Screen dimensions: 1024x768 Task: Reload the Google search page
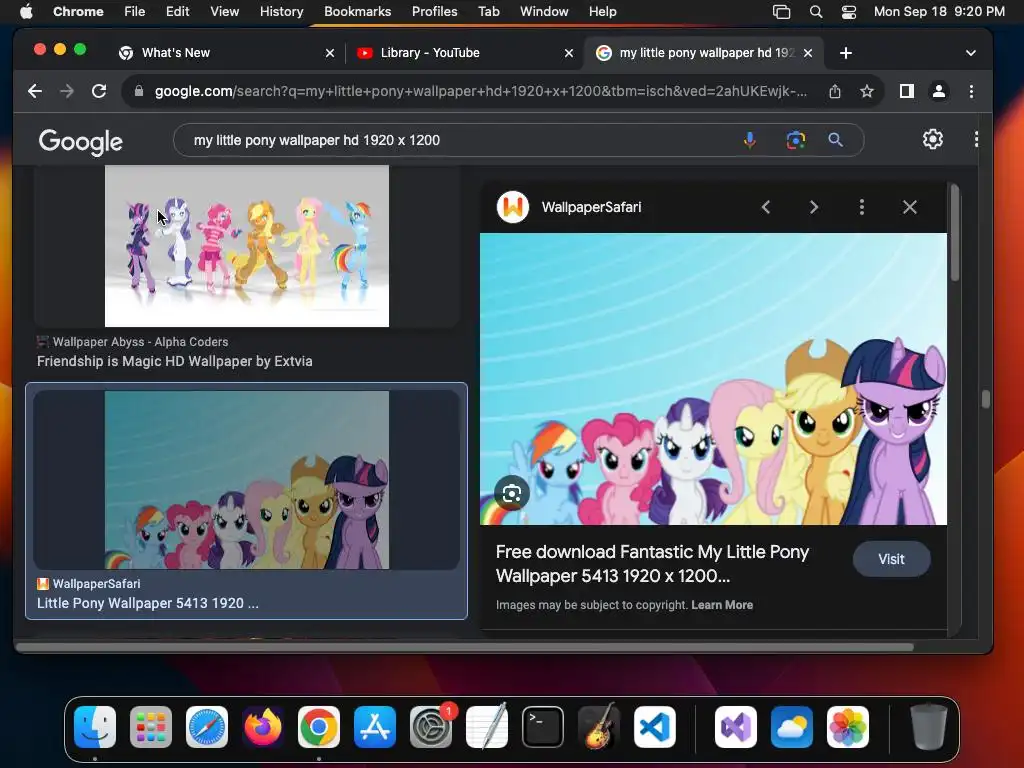(99, 91)
